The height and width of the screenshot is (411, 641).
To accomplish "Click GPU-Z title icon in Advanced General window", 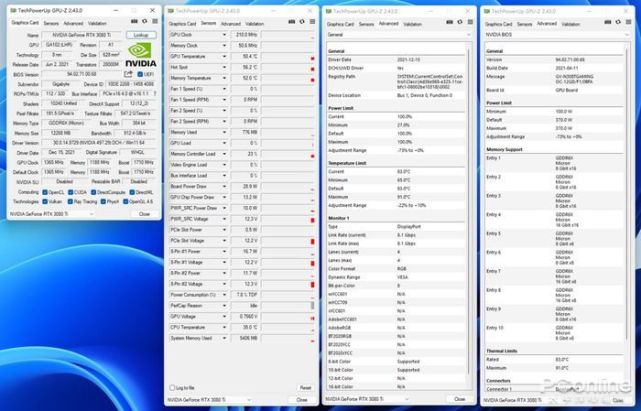I will [x=329, y=11].
